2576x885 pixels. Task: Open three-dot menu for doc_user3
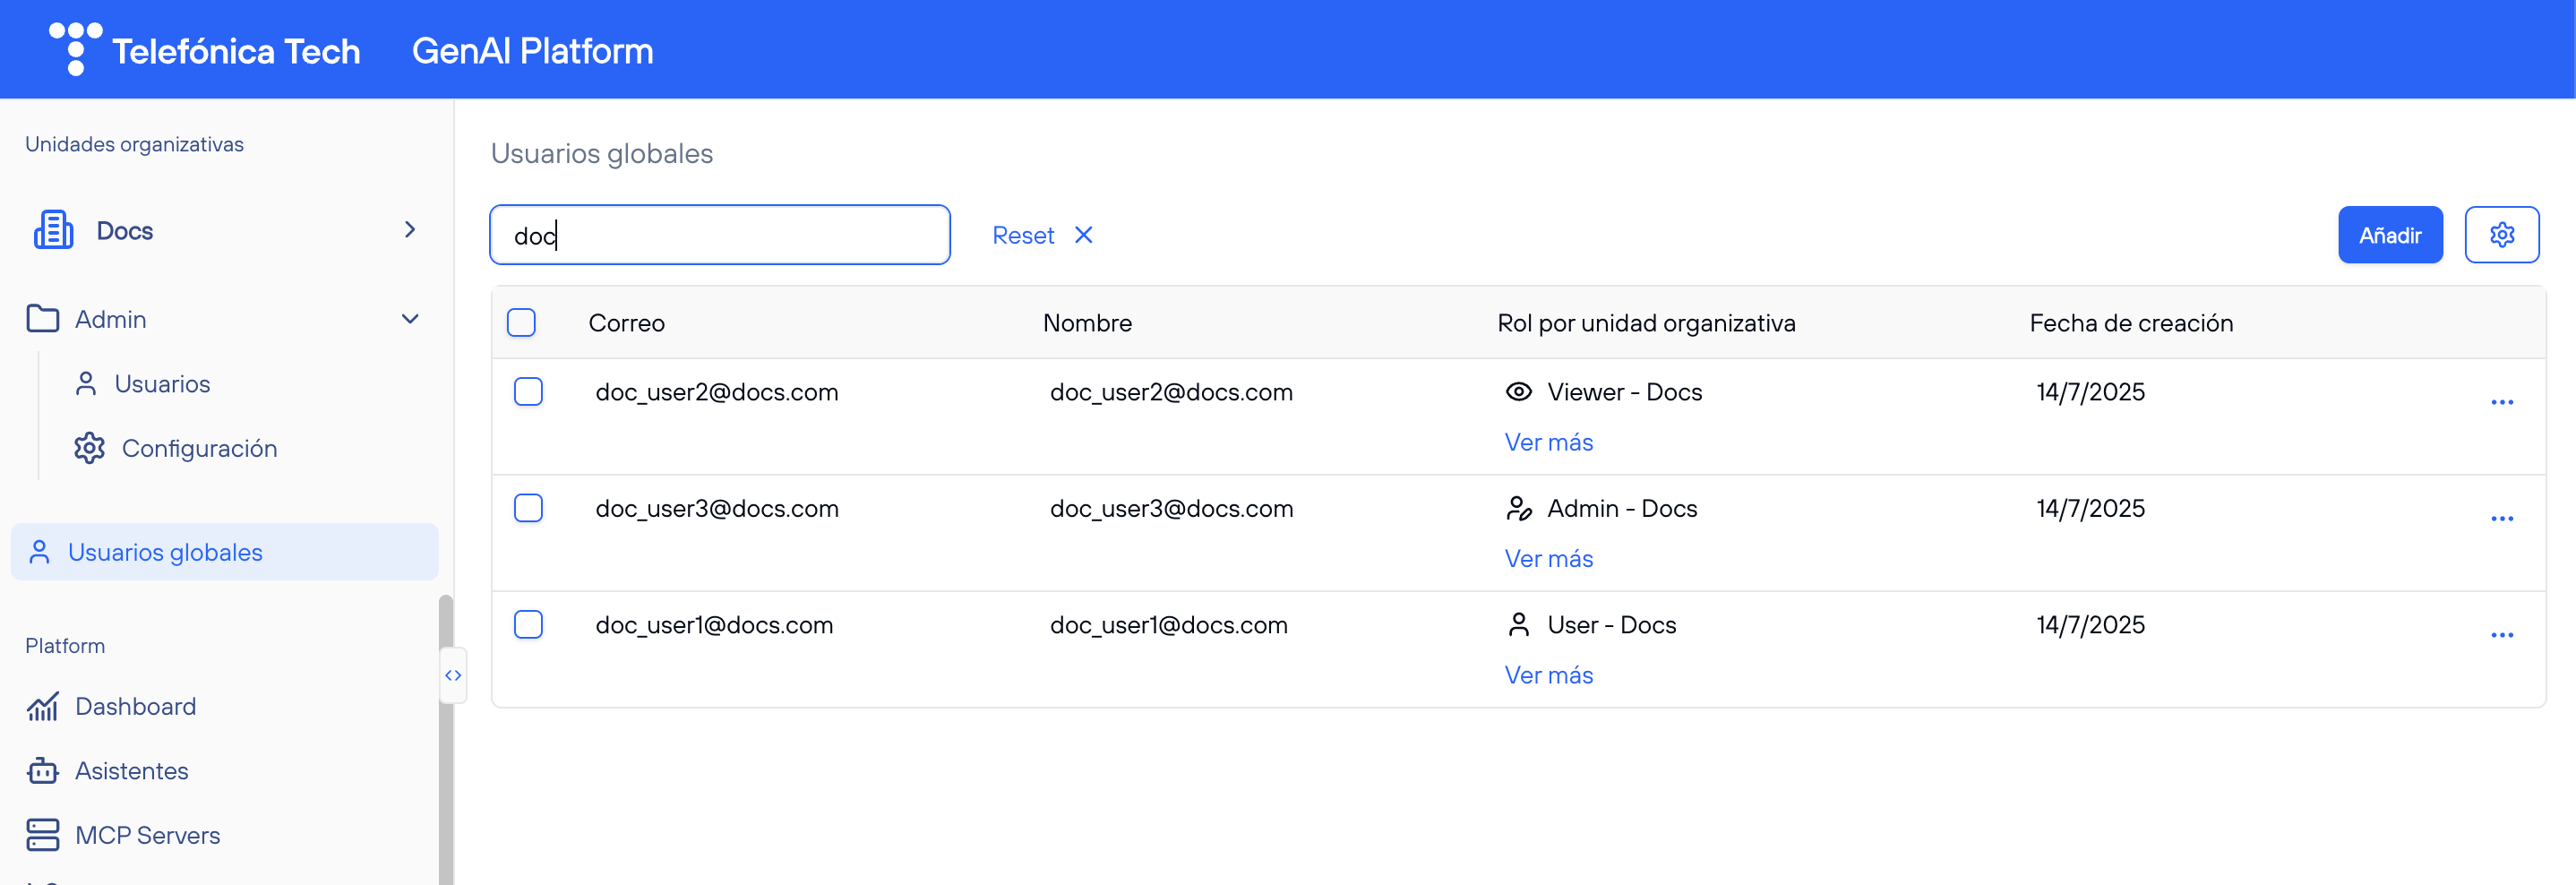pyautogui.click(x=2501, y=518)
